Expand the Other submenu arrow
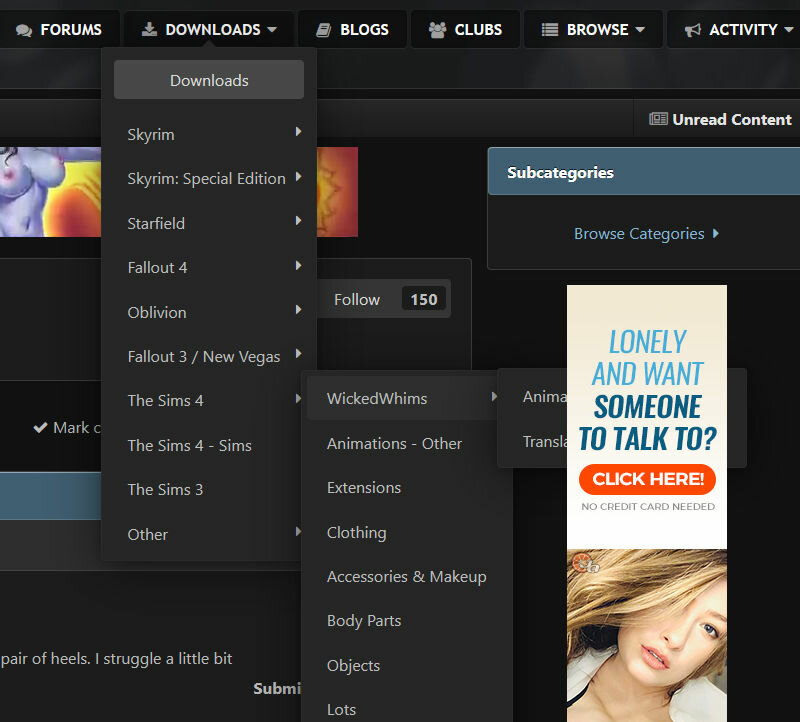 (x=298, y=531)
